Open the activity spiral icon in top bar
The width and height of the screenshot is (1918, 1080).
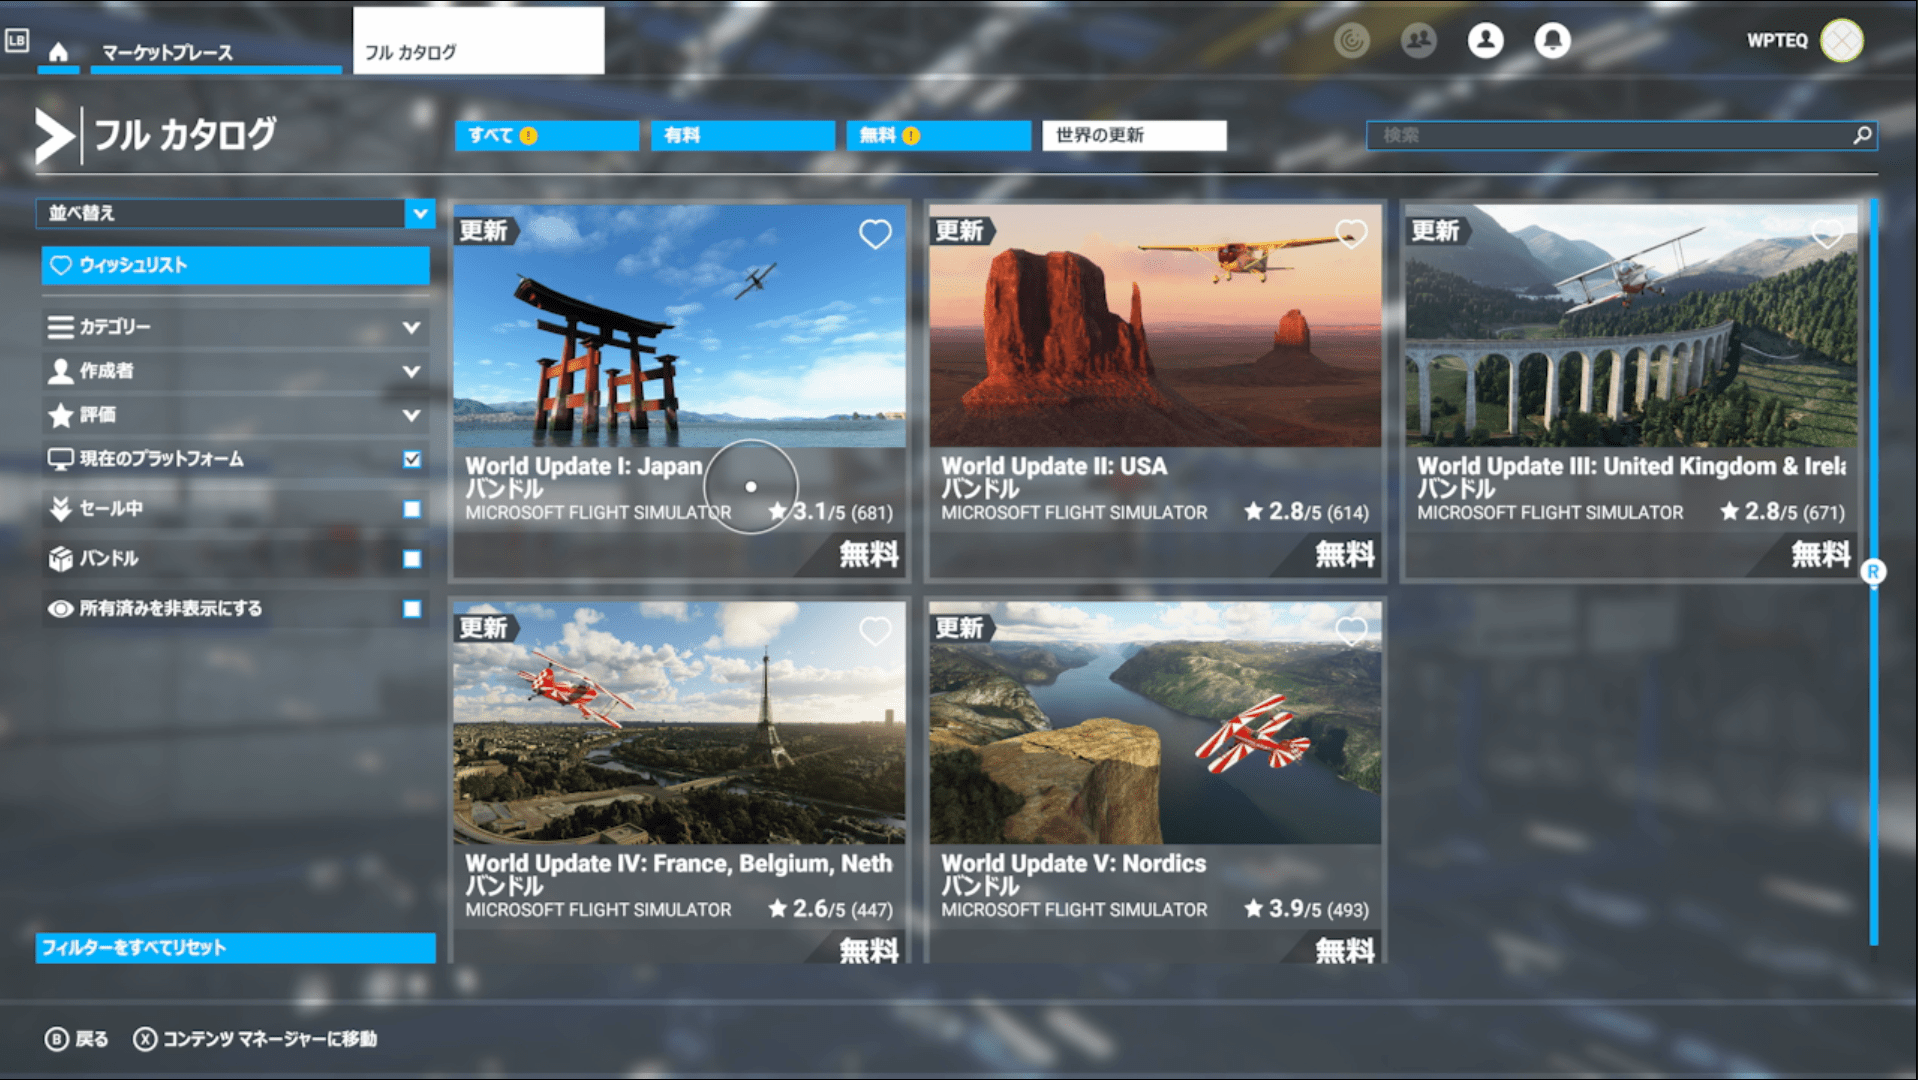[1351, 40]
